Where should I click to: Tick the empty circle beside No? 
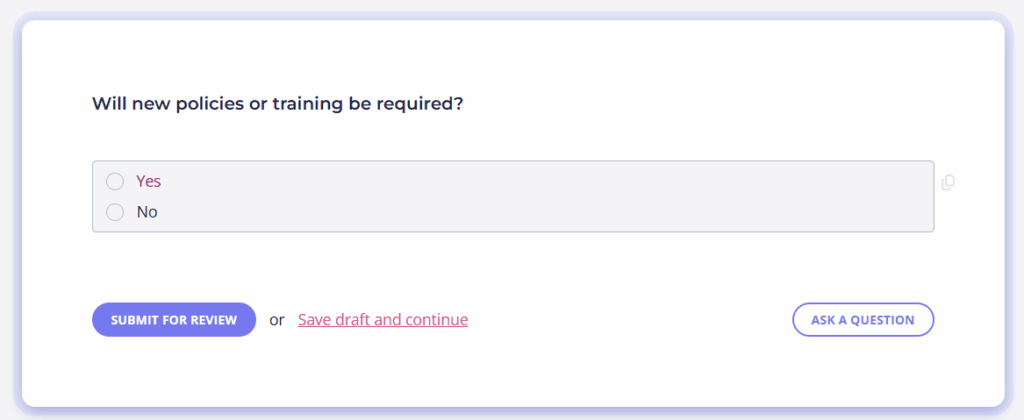[x=115, y=212]
